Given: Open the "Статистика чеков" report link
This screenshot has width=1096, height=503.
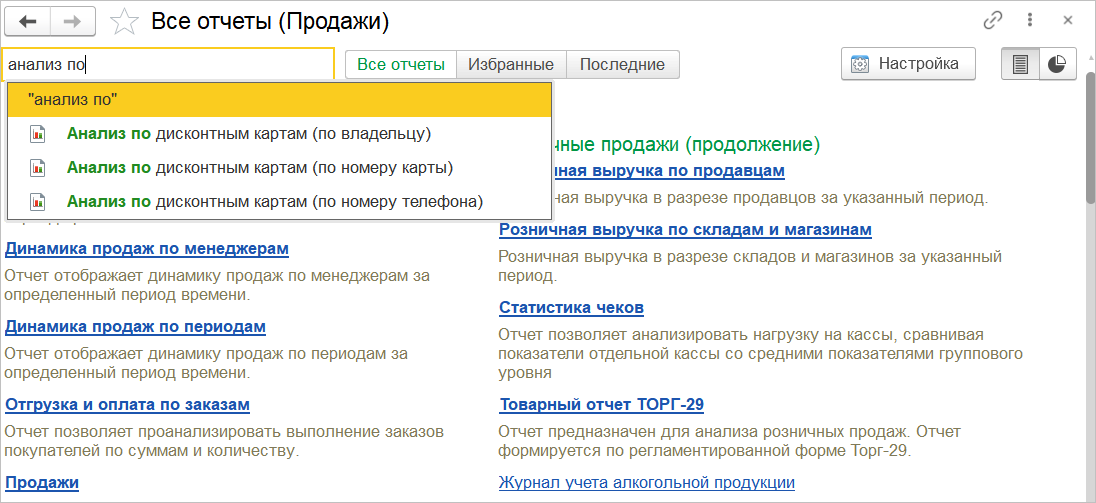Looking at the screenshot, I should click(x=571, y=307).
